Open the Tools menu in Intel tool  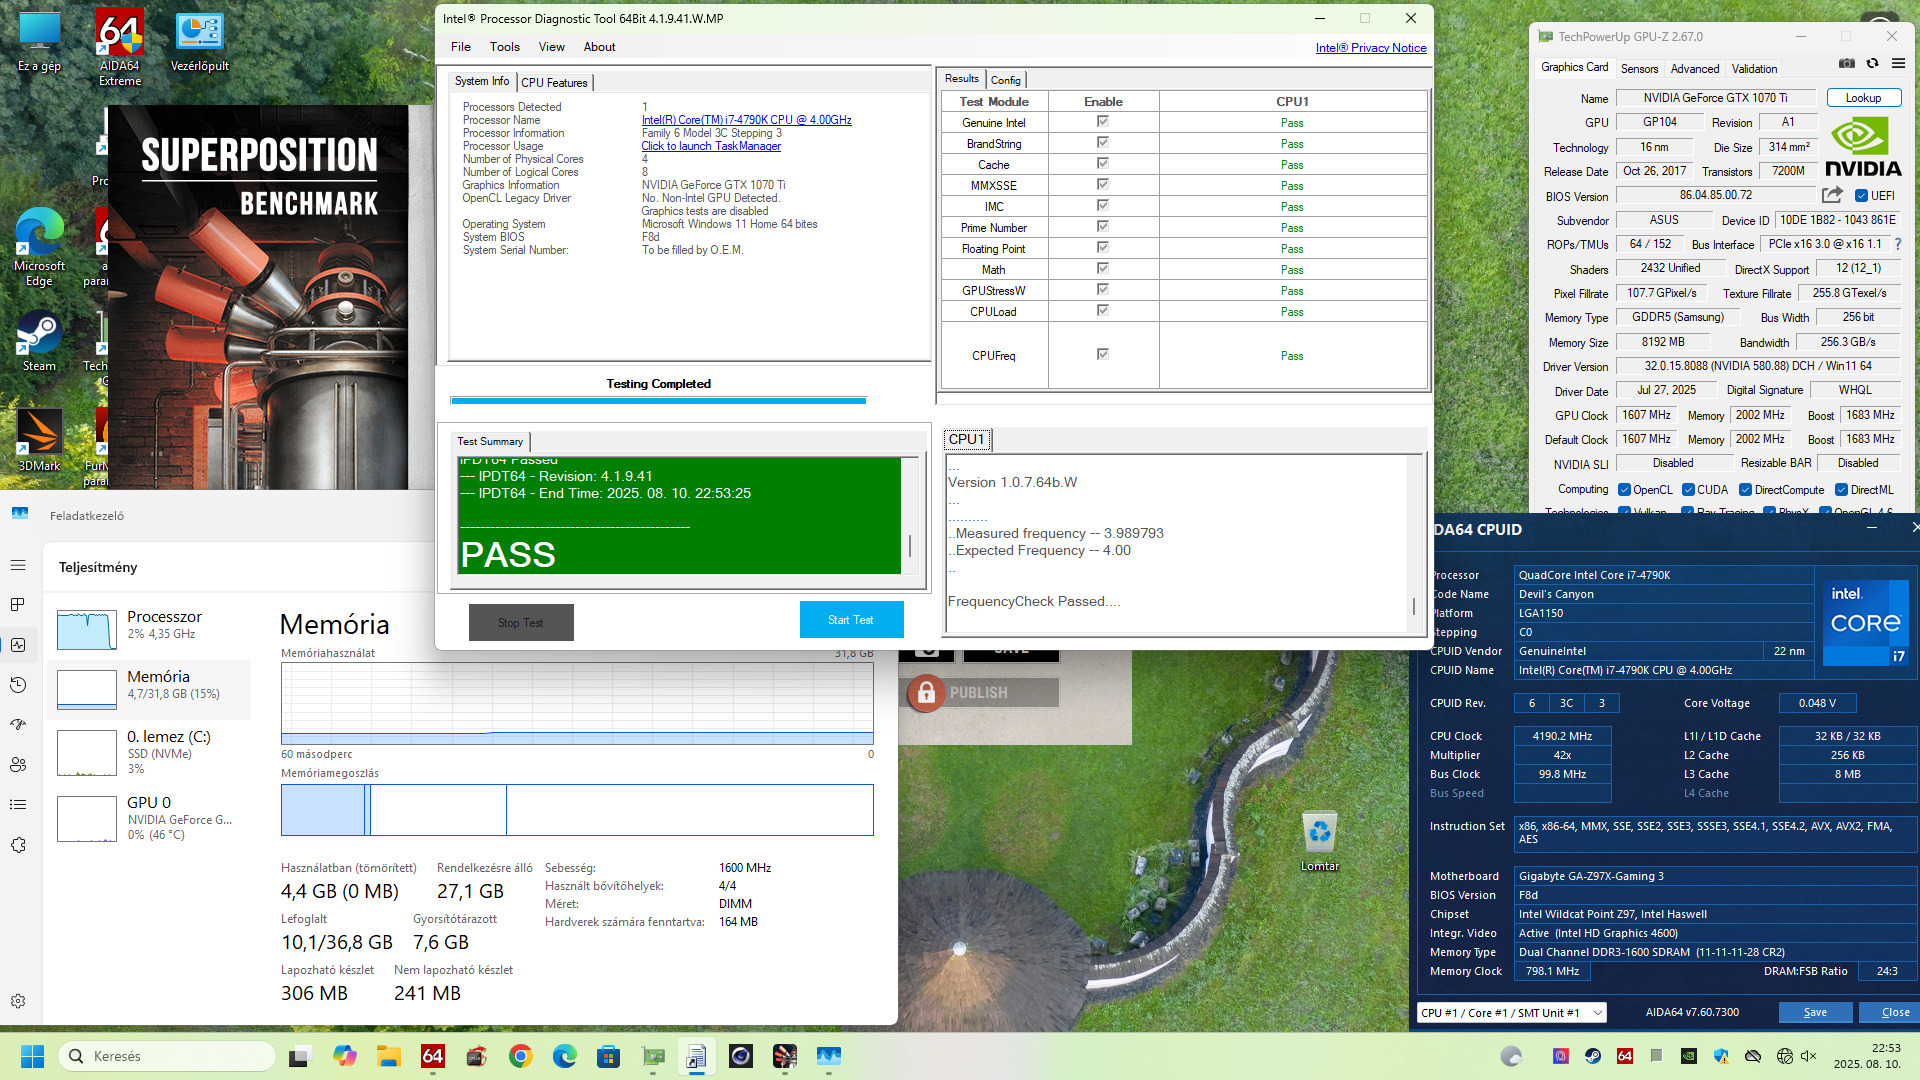[504, 47]
